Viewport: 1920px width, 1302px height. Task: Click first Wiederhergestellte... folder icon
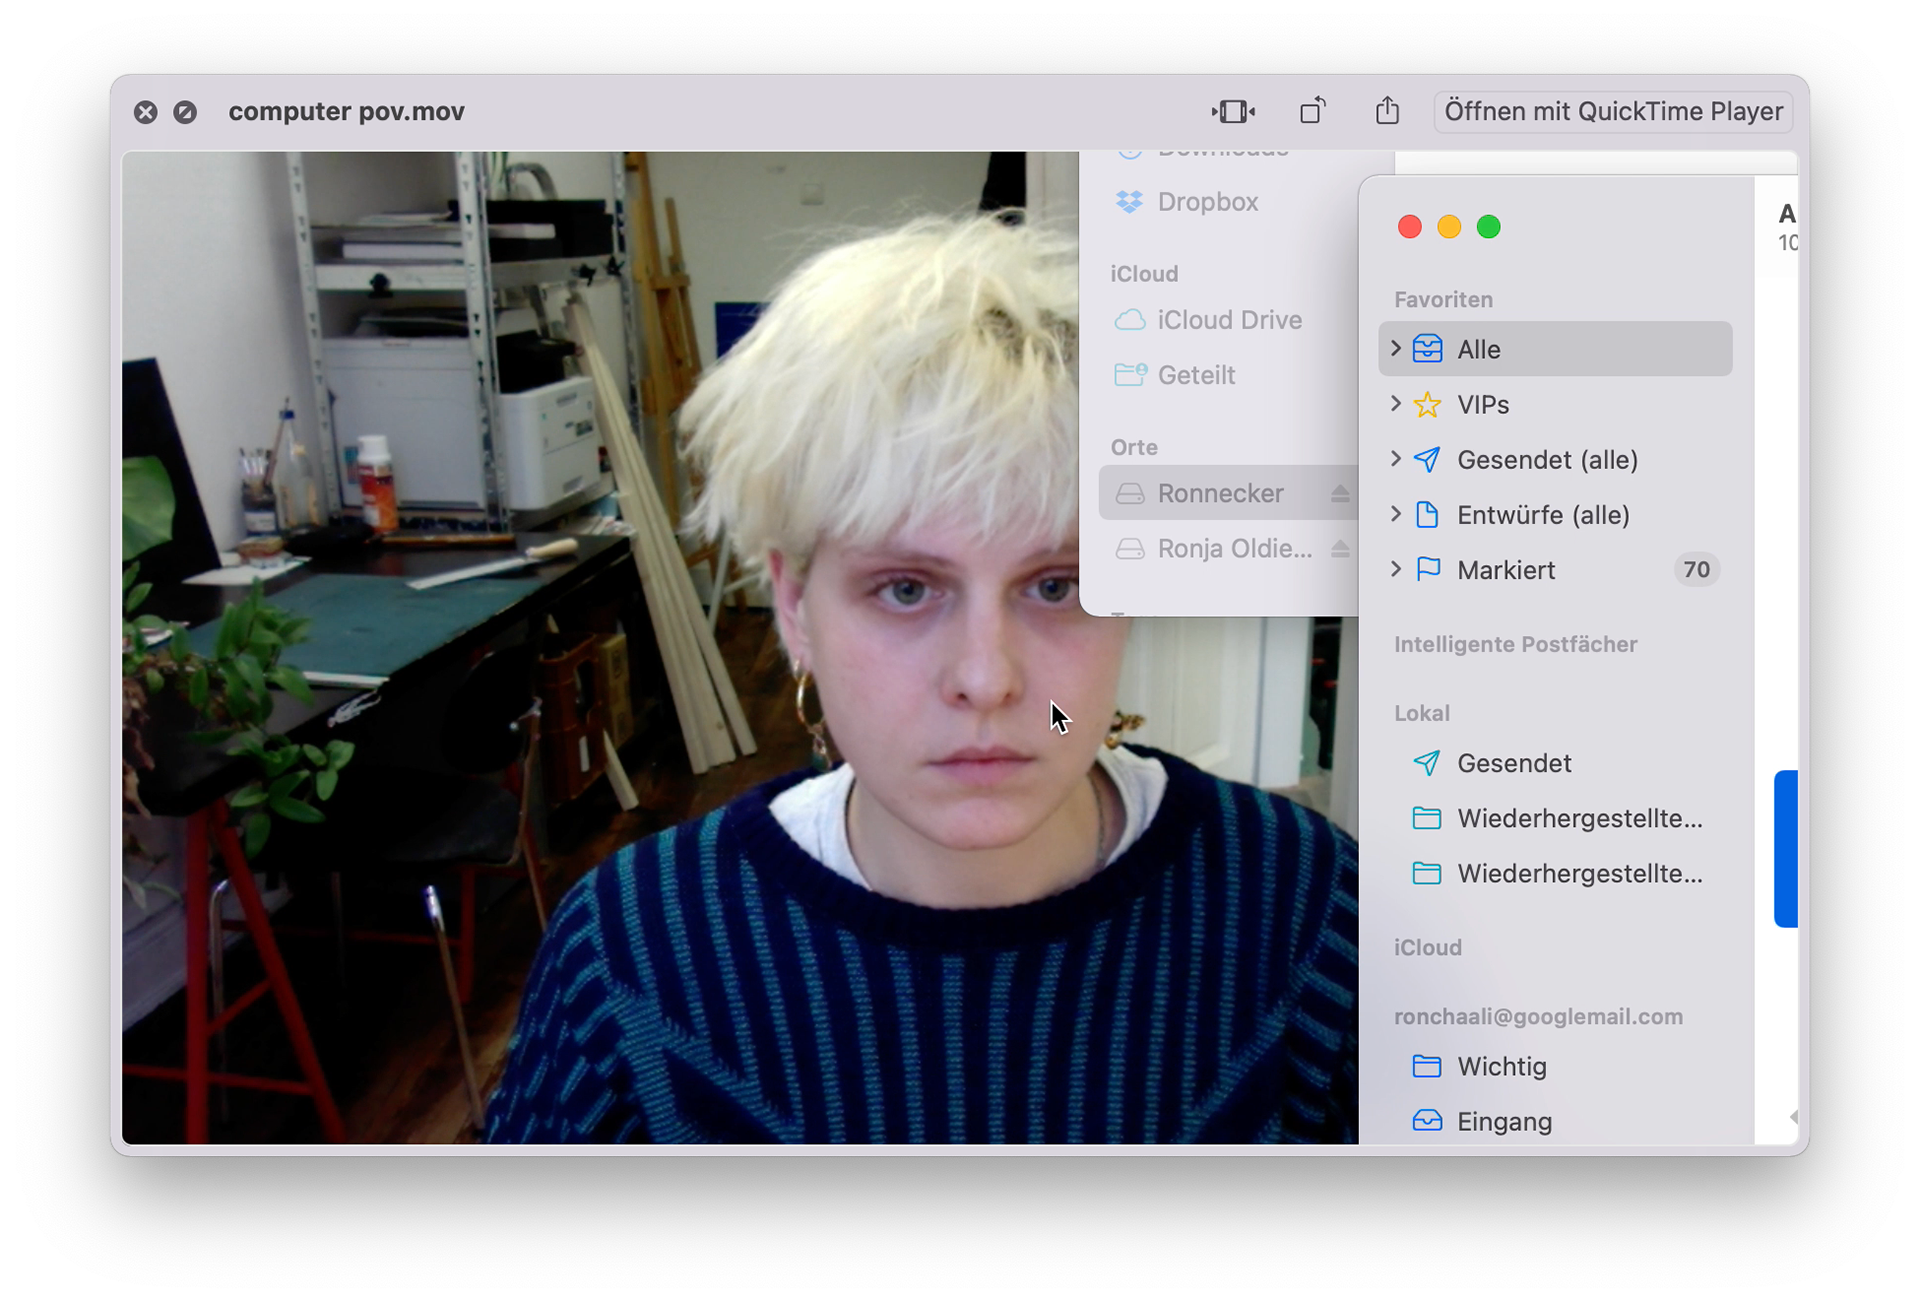(1428, 818)
